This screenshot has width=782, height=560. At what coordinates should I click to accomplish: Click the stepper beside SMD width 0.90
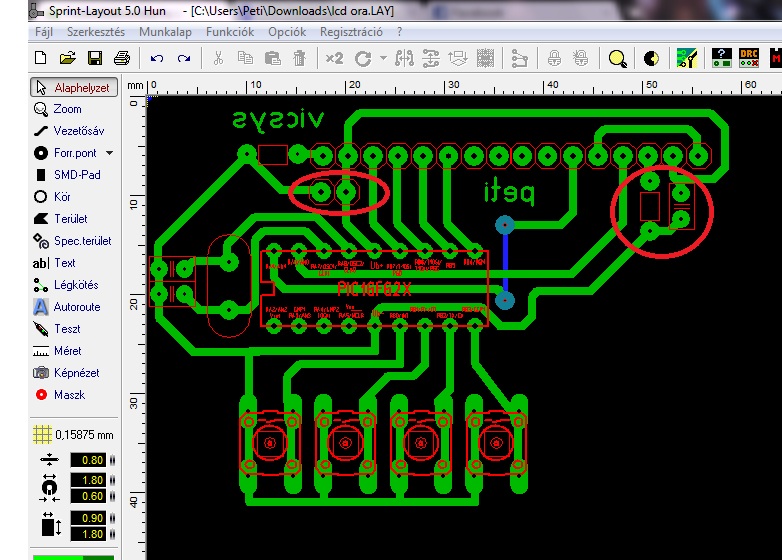tap(112, 518)
